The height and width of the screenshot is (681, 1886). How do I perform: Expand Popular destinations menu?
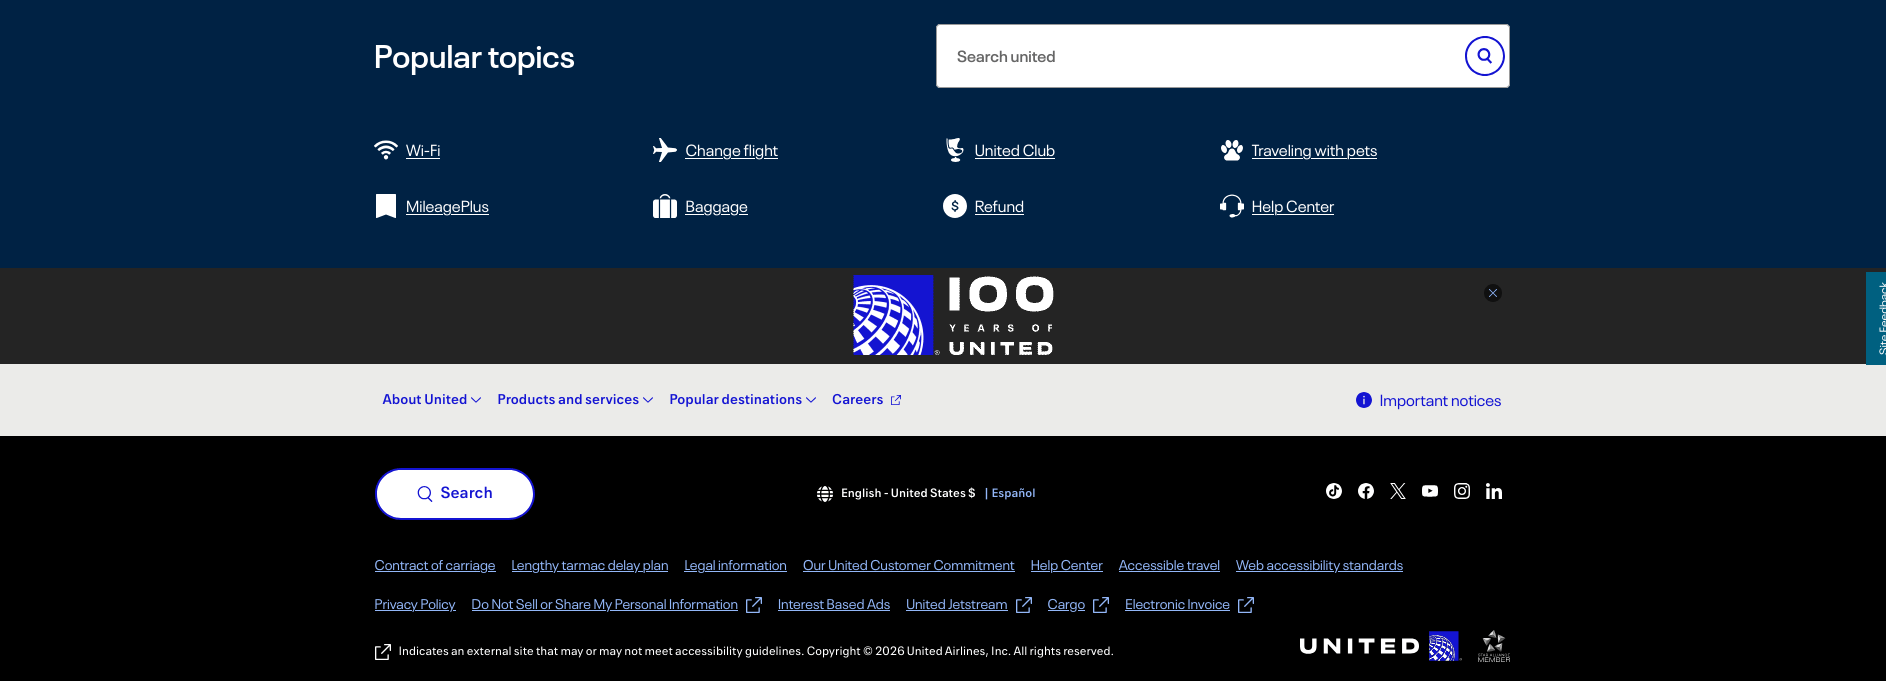742,400
